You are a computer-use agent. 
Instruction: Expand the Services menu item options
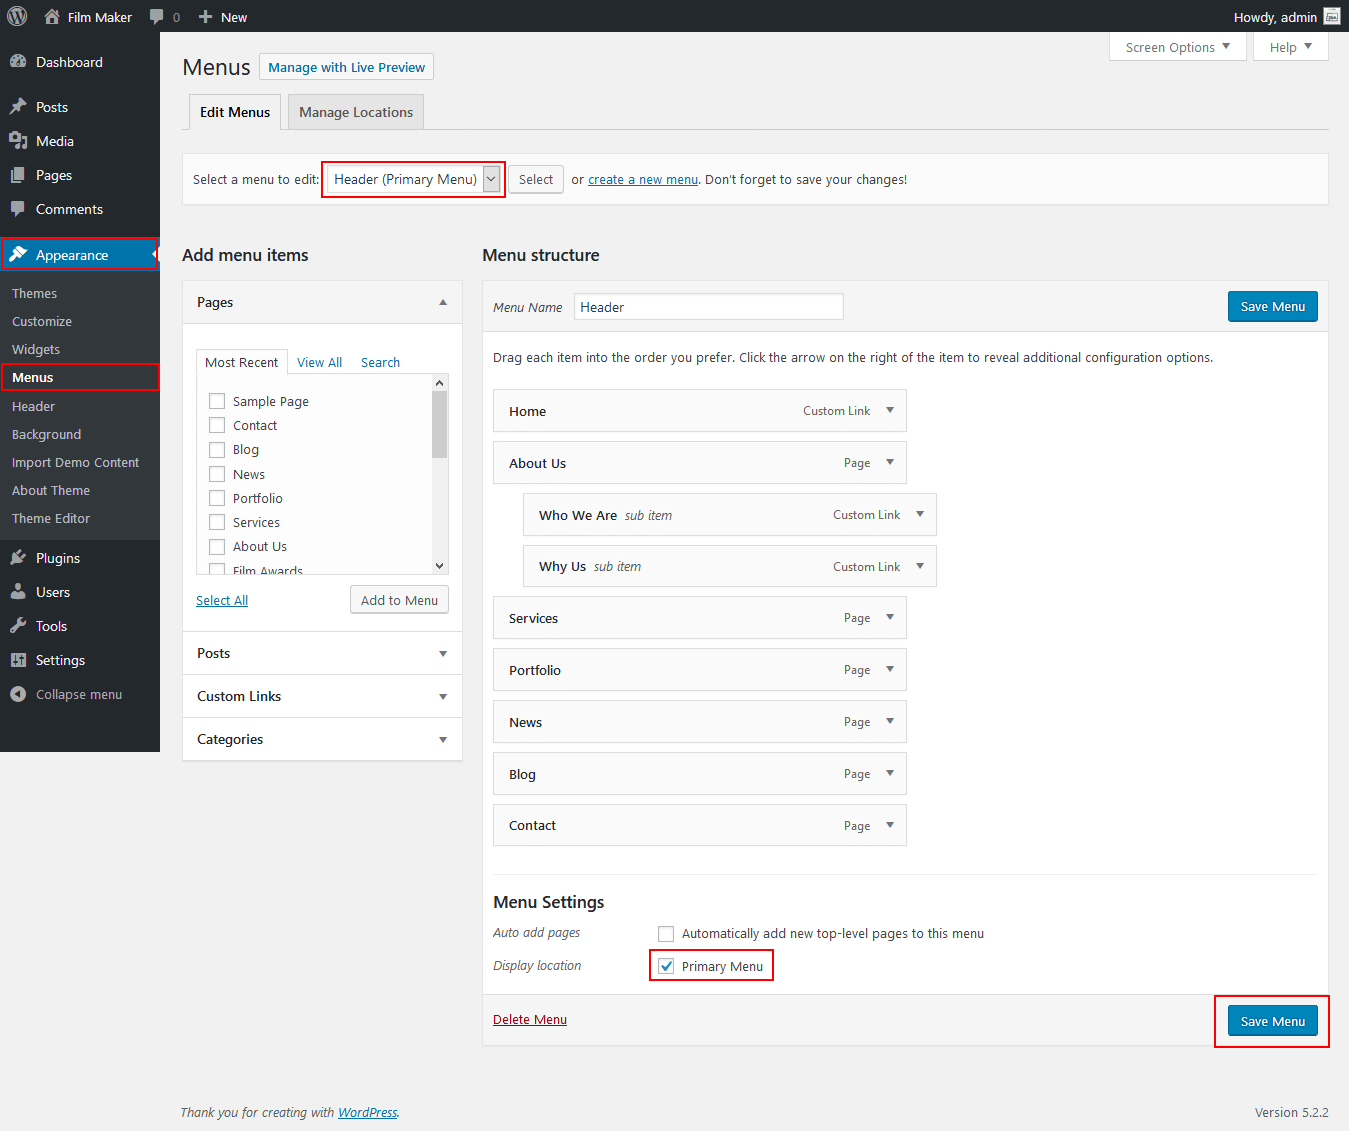[x=890, y=617]
